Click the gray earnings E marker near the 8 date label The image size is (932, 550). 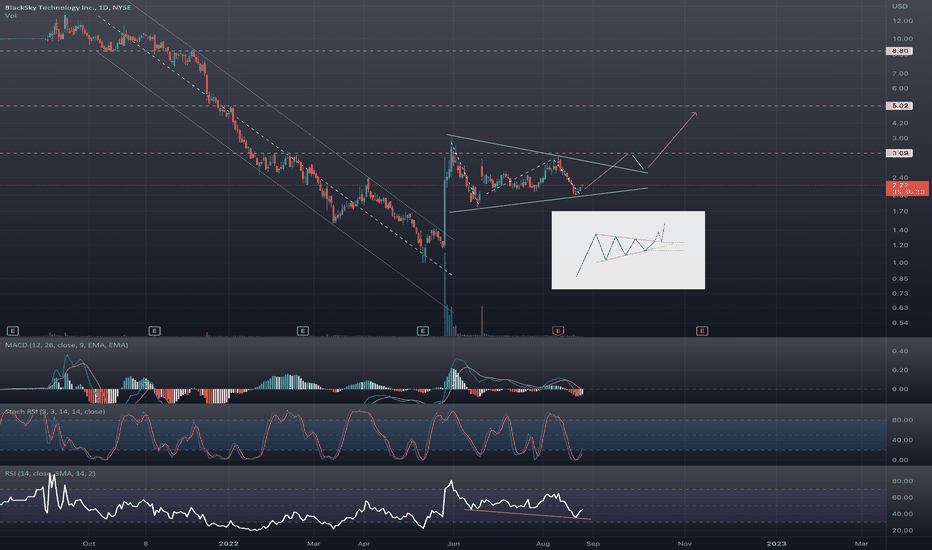point(155,331)
